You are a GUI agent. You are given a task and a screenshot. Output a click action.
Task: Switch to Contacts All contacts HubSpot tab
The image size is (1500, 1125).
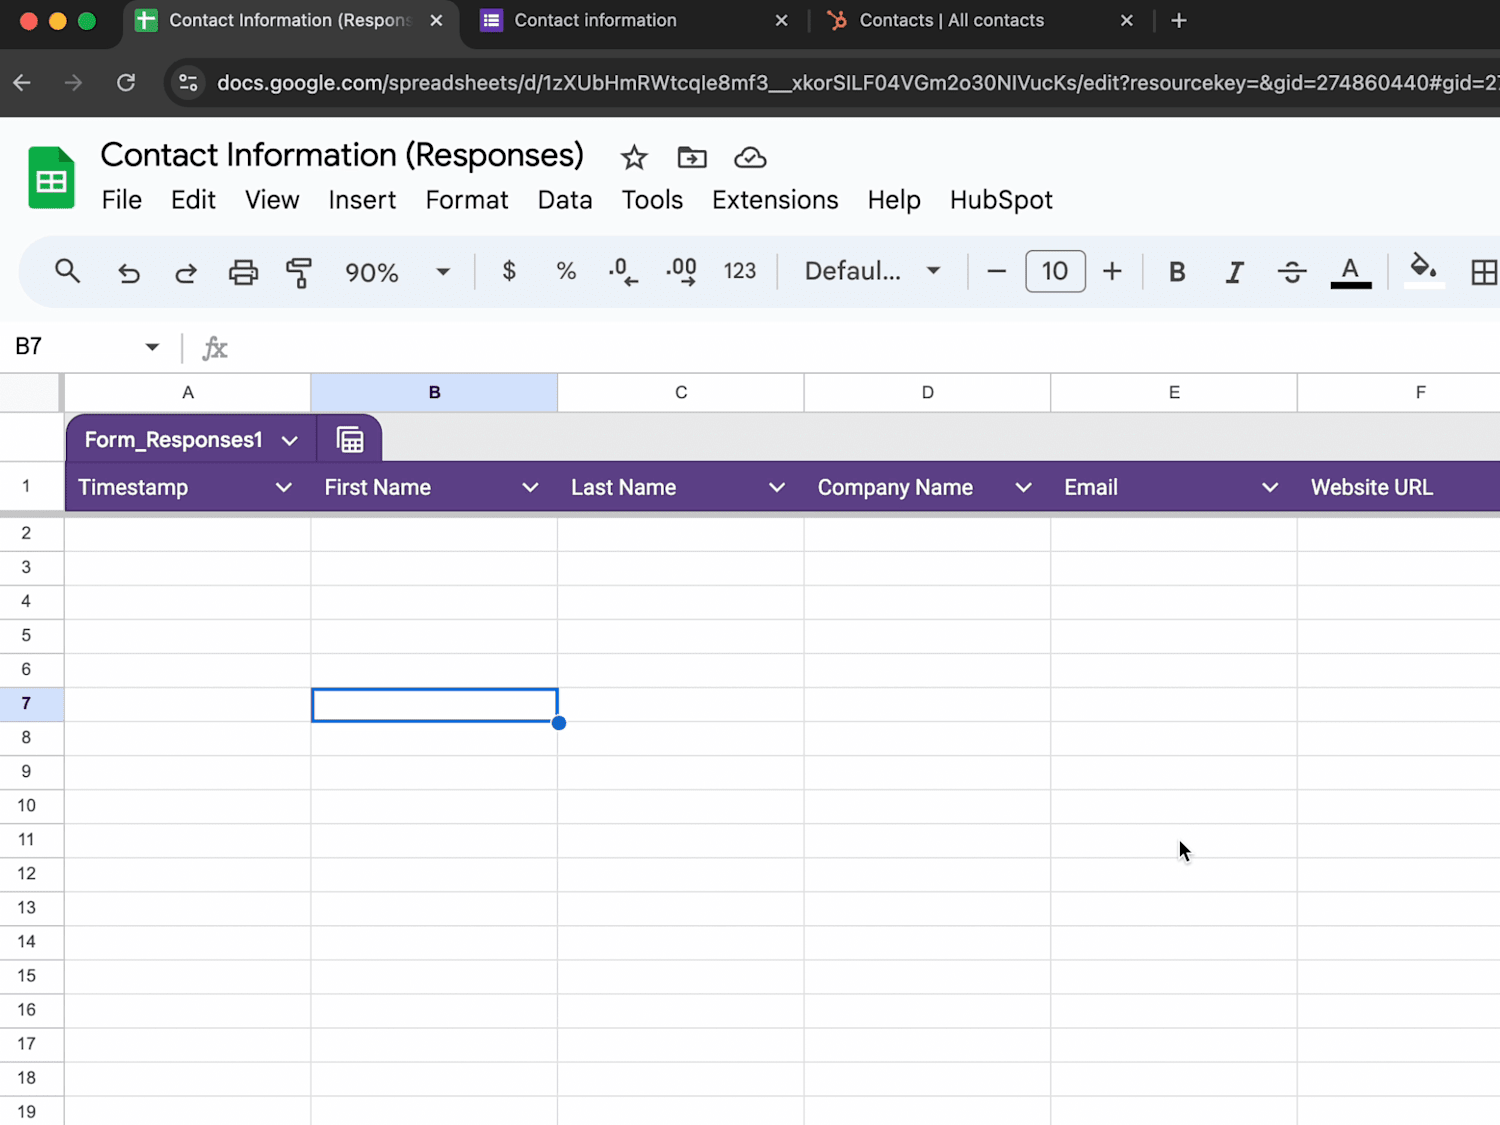(x=980, y=21)
